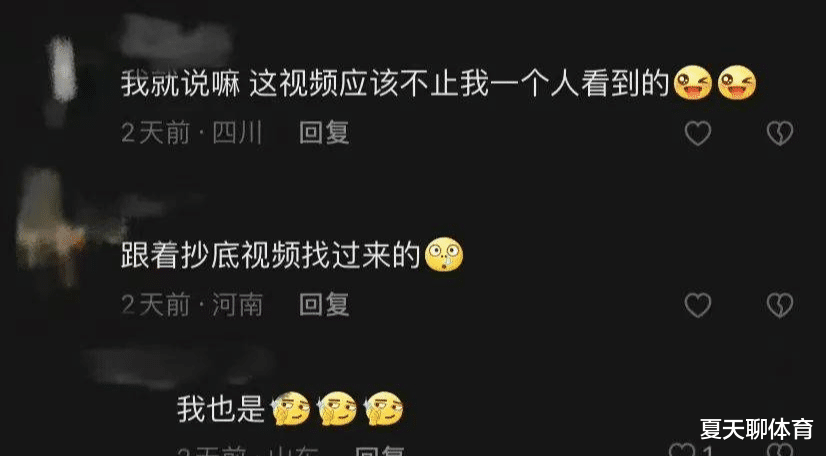Select the comment text 我就说嘛 这视频应该不止我一个人看到的

[x=395, y=84]
